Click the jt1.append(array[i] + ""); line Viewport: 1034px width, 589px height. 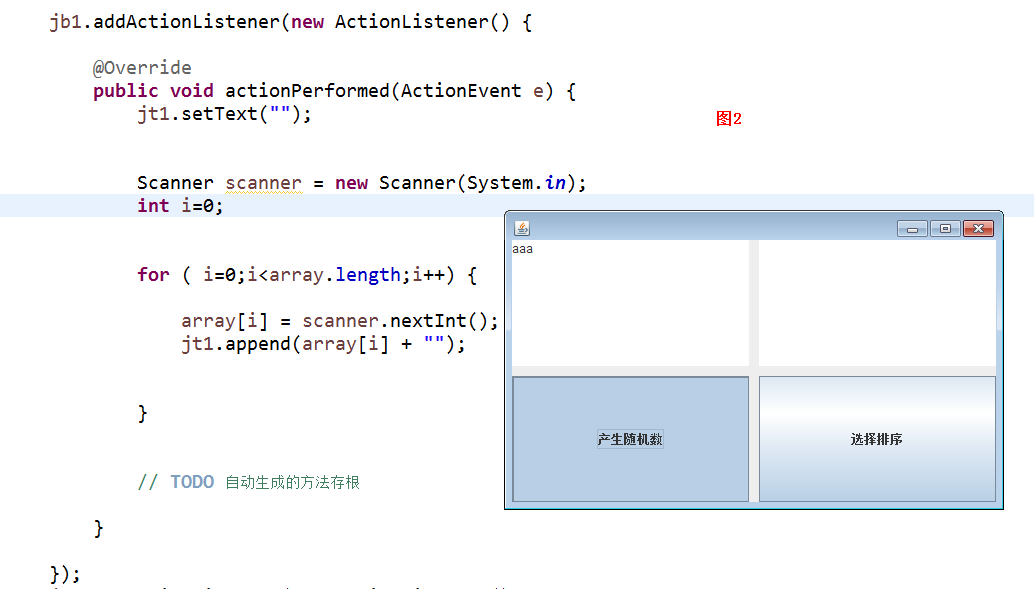tap(323, 344)
